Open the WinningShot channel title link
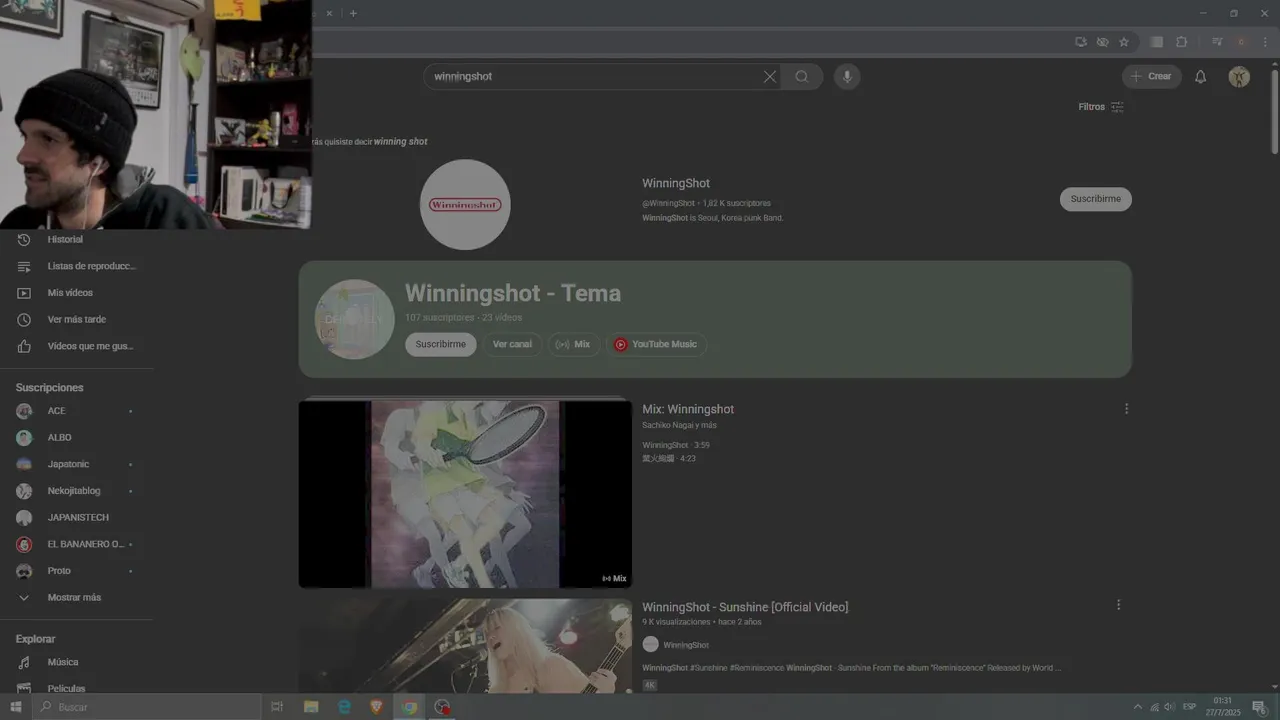The image size is (1280, 720). [676, 183]
